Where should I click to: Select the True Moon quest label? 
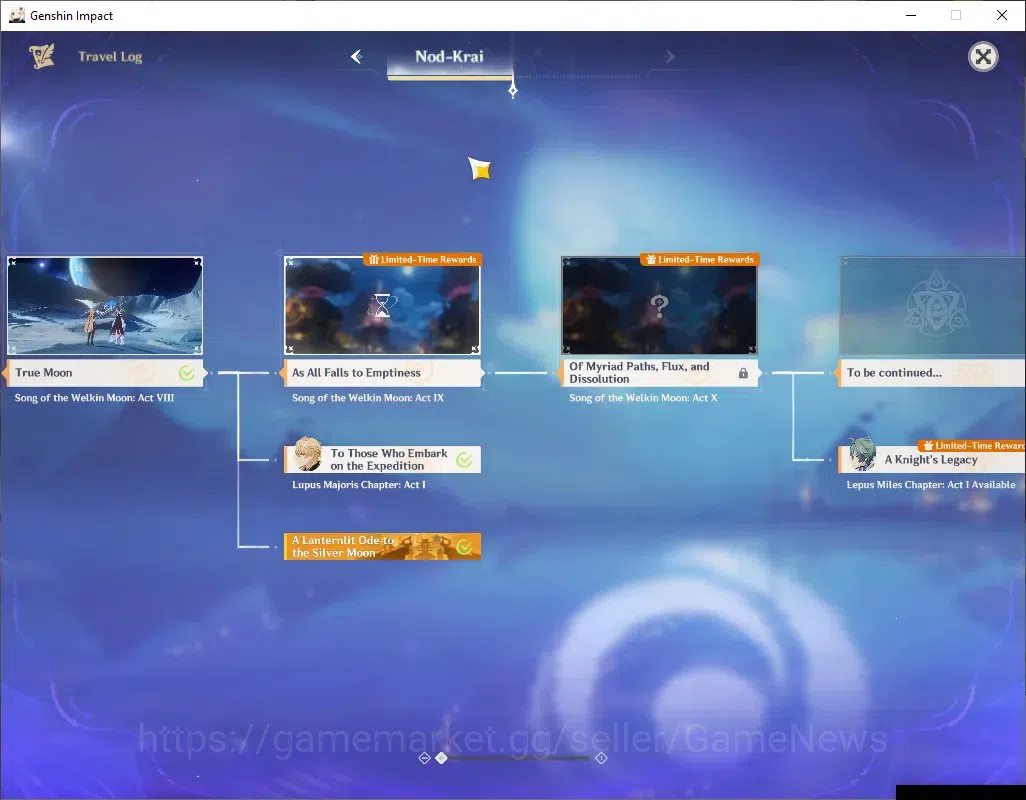[105, 373]
